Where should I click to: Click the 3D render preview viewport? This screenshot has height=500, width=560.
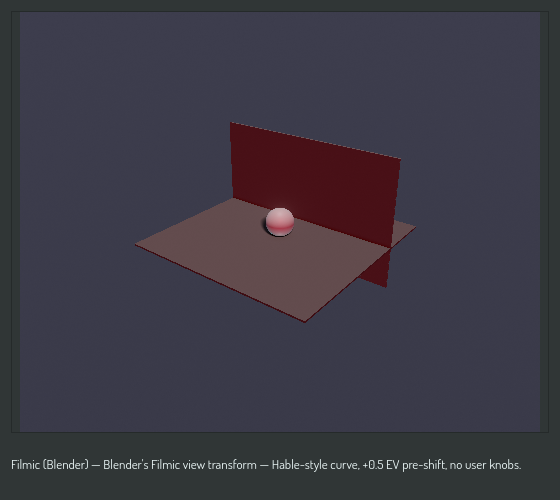point(280,222)
